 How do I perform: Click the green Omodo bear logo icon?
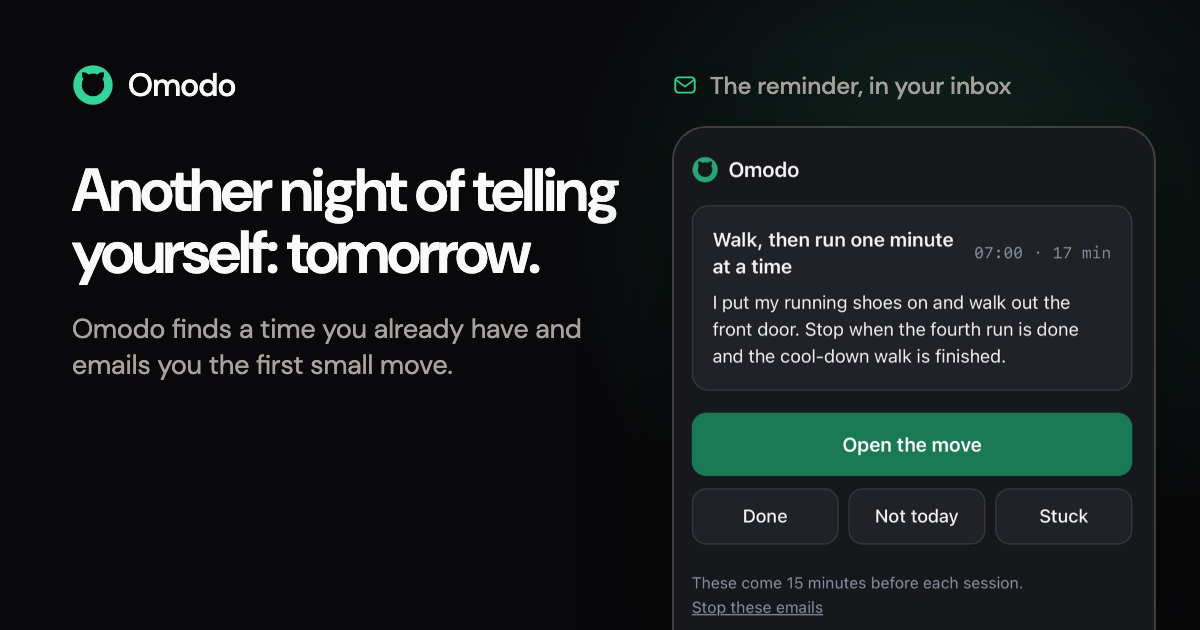tap(93, 85)
